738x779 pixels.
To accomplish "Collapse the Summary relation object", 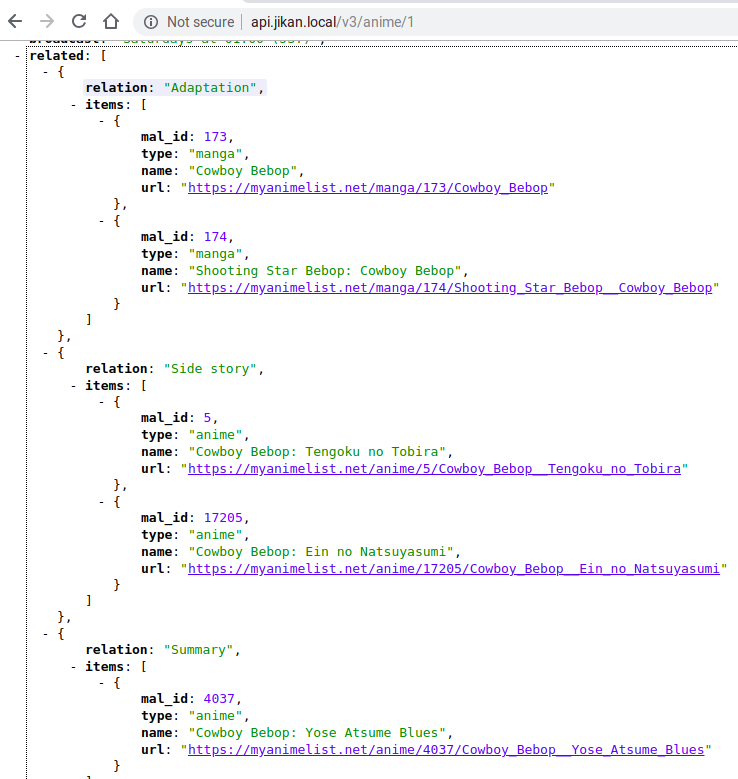I will coord(46,634).
